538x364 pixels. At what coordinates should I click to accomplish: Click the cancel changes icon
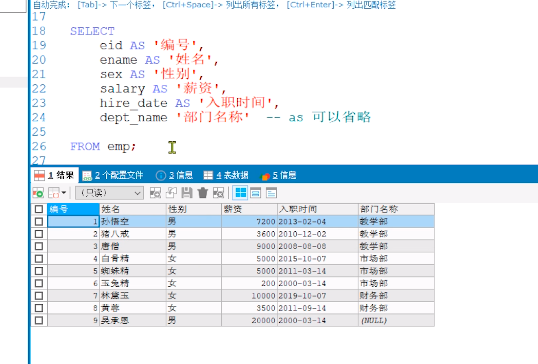(x=218, y=193)
